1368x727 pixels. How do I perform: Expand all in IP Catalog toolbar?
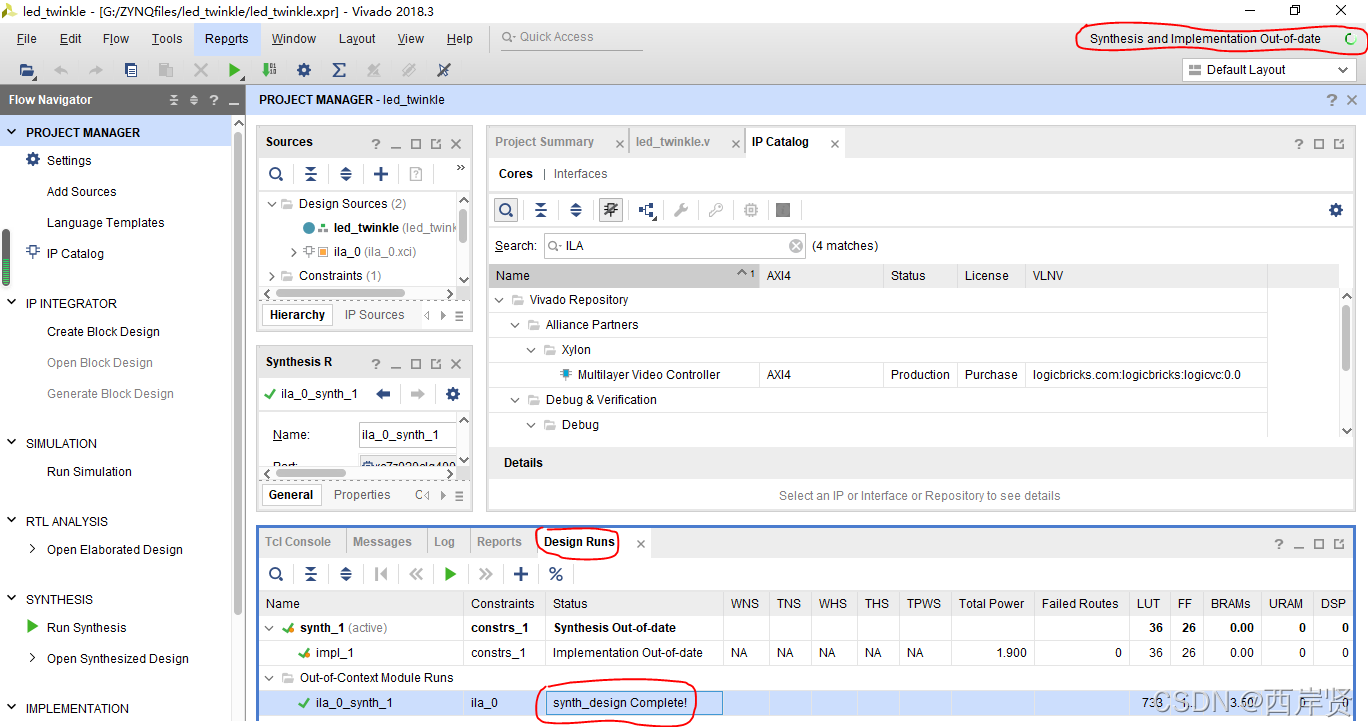(576, 210)
